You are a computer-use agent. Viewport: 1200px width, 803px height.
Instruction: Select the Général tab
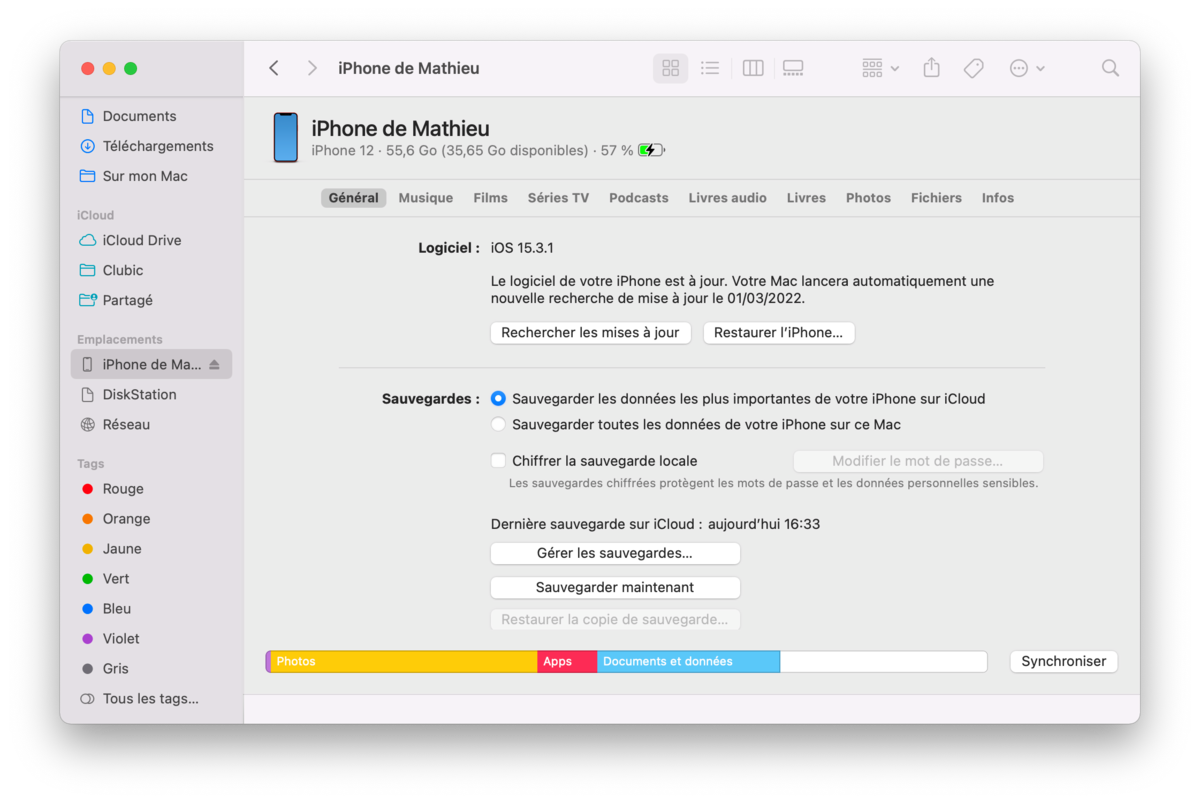(x=354, y=198)
